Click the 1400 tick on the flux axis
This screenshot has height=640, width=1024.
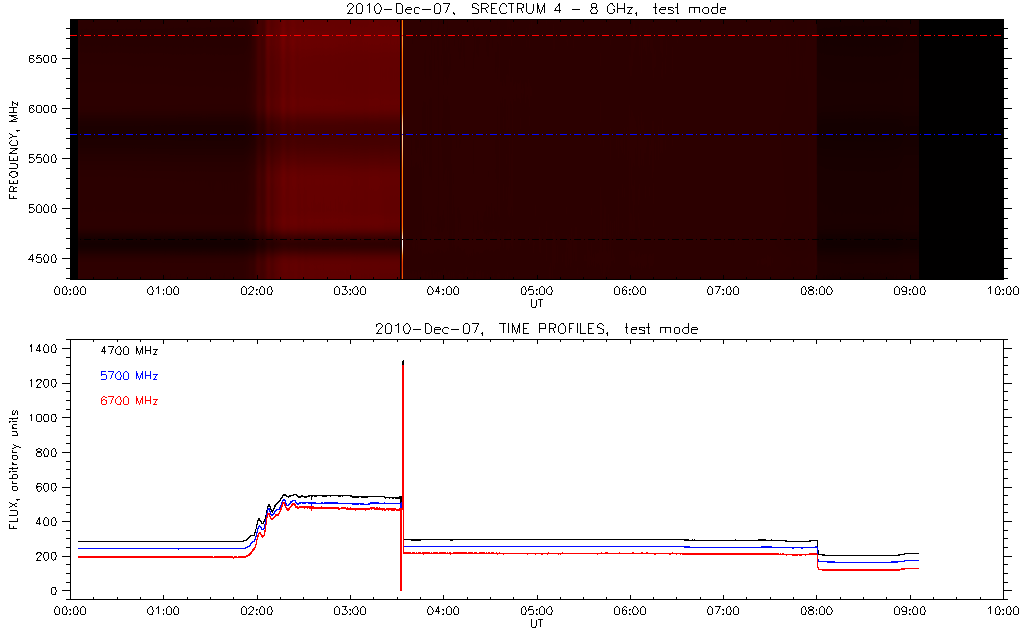click(x=44, y=348)
